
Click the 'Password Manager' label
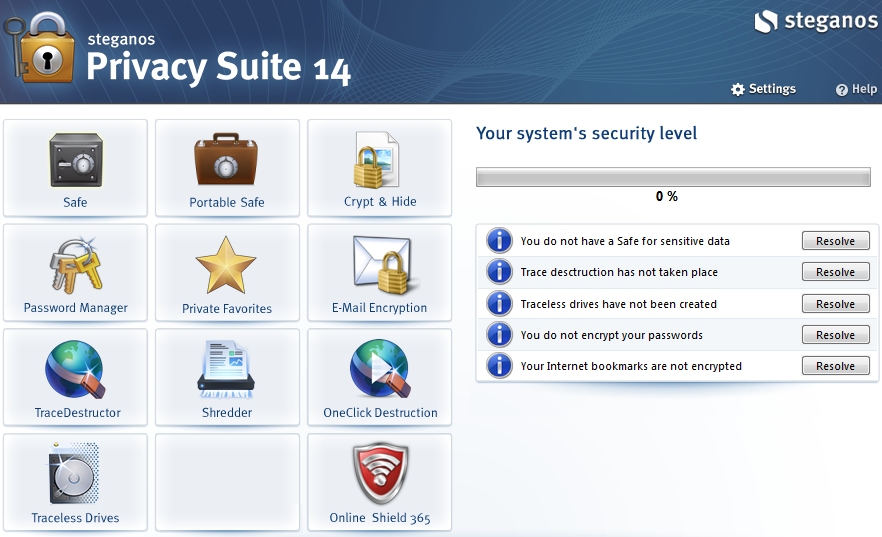coord(75,308)
